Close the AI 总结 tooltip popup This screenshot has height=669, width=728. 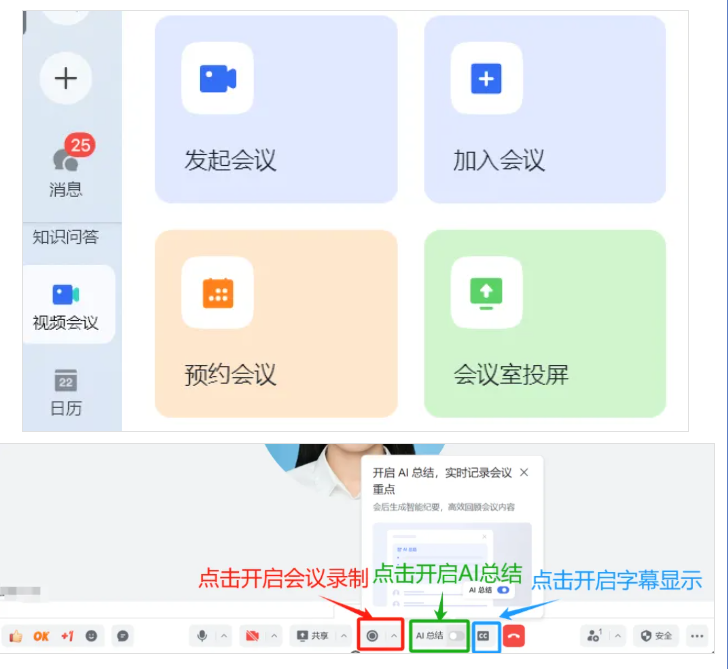(524, 472)
